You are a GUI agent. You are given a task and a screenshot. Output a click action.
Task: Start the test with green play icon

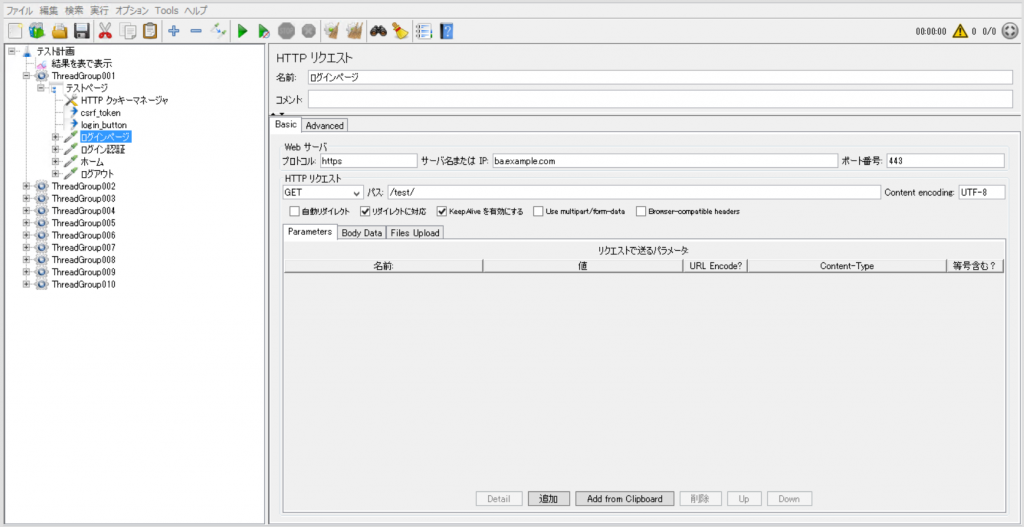tap(242, 31)
